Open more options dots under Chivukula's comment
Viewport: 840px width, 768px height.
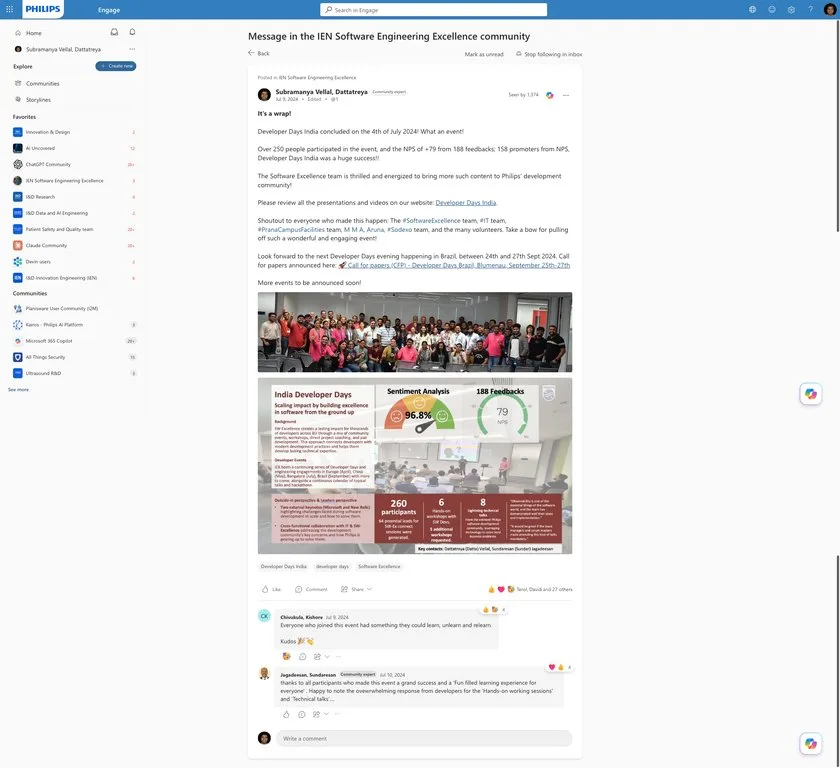tap(338, 656)
